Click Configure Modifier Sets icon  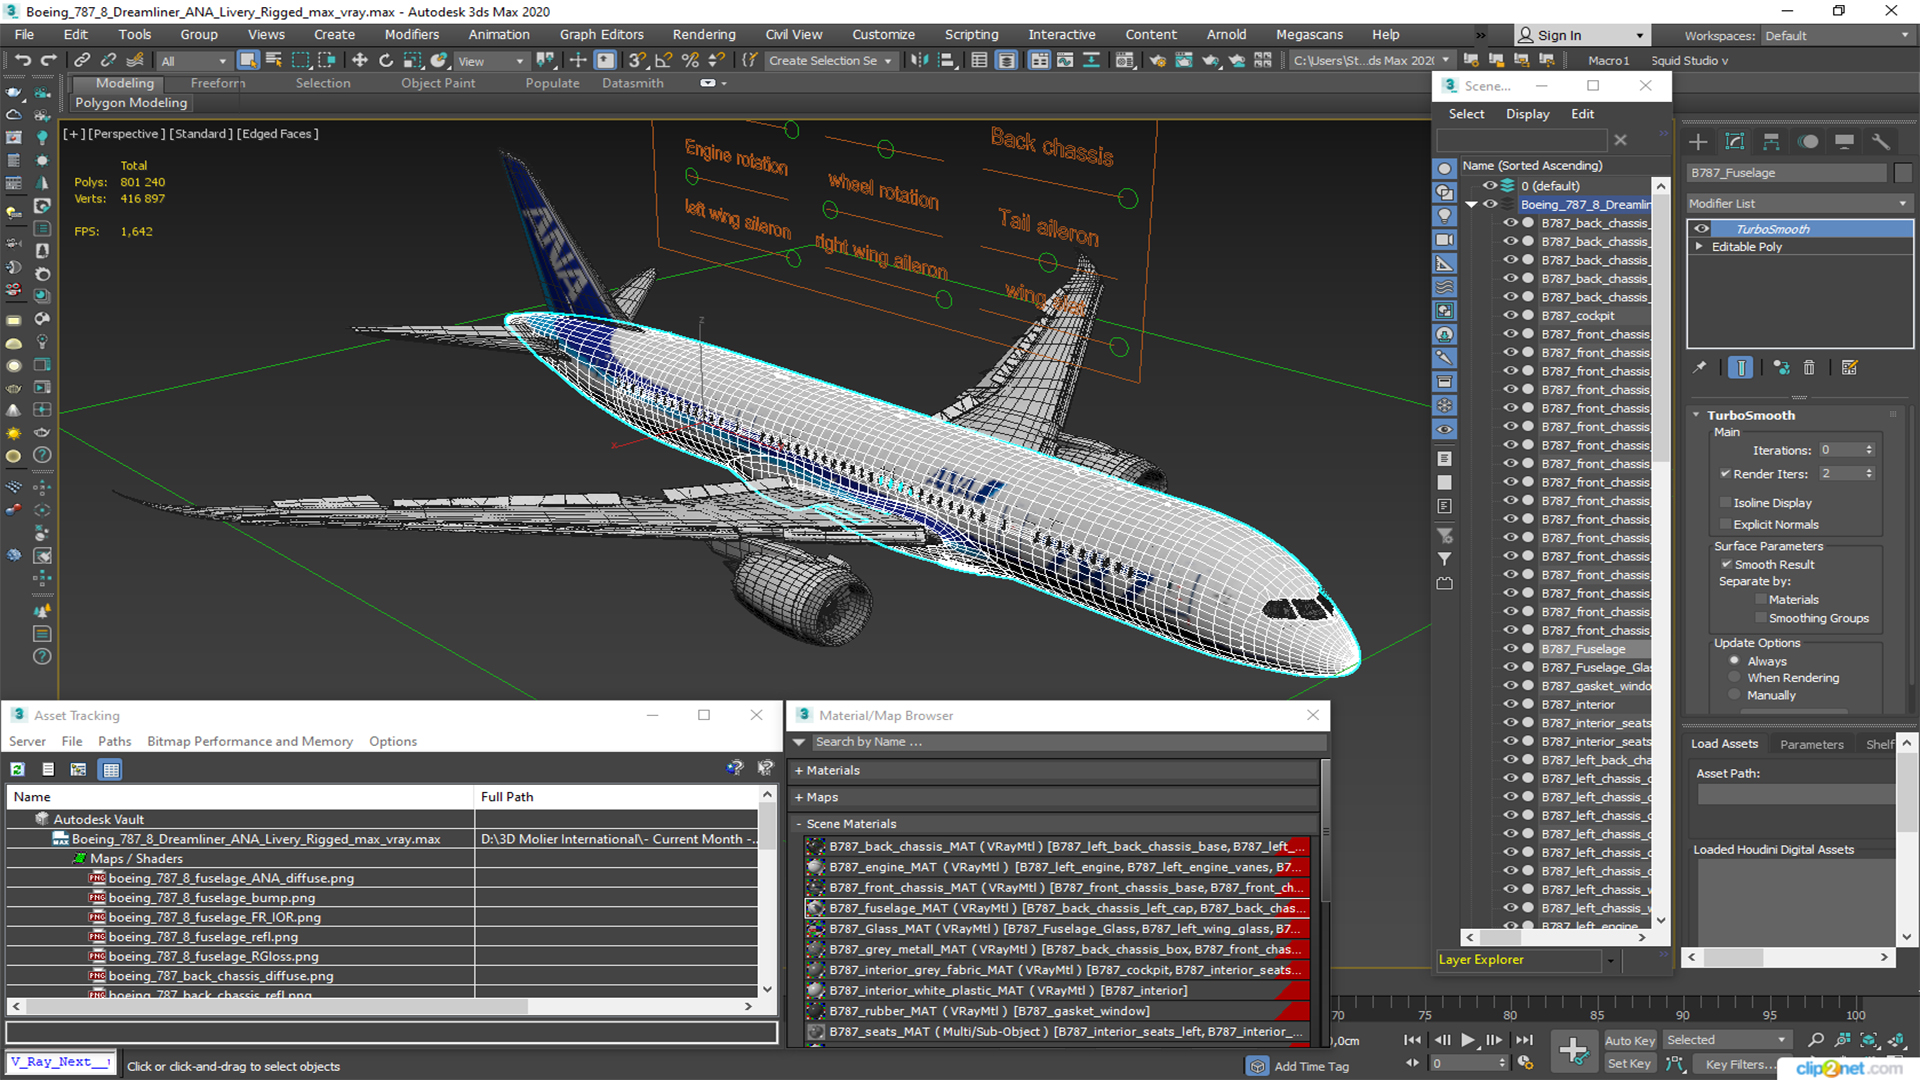[1850, 368]
